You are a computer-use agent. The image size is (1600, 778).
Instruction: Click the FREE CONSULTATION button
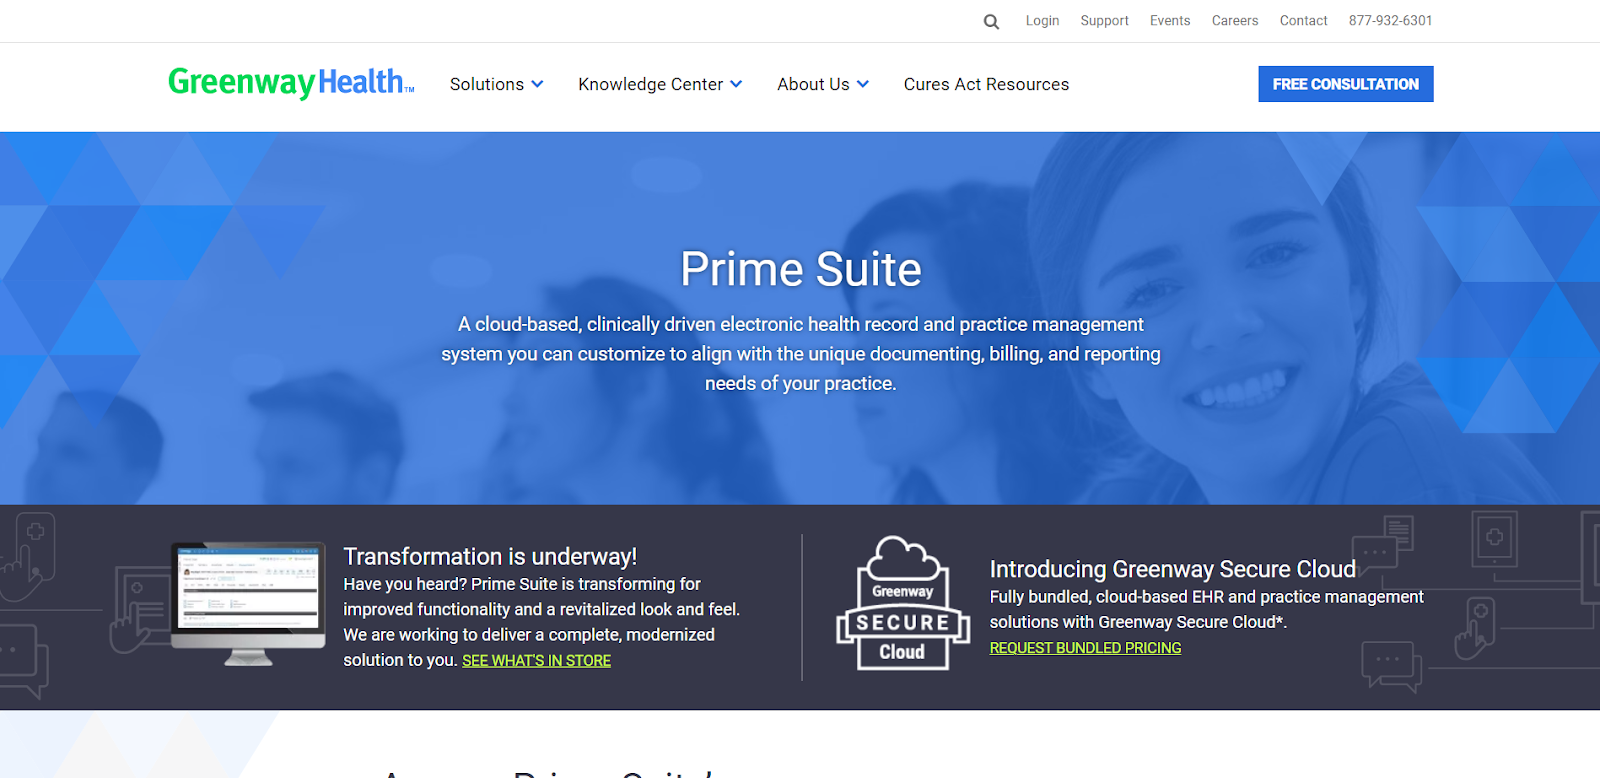pyautogui.click(x=1346, y=84)
